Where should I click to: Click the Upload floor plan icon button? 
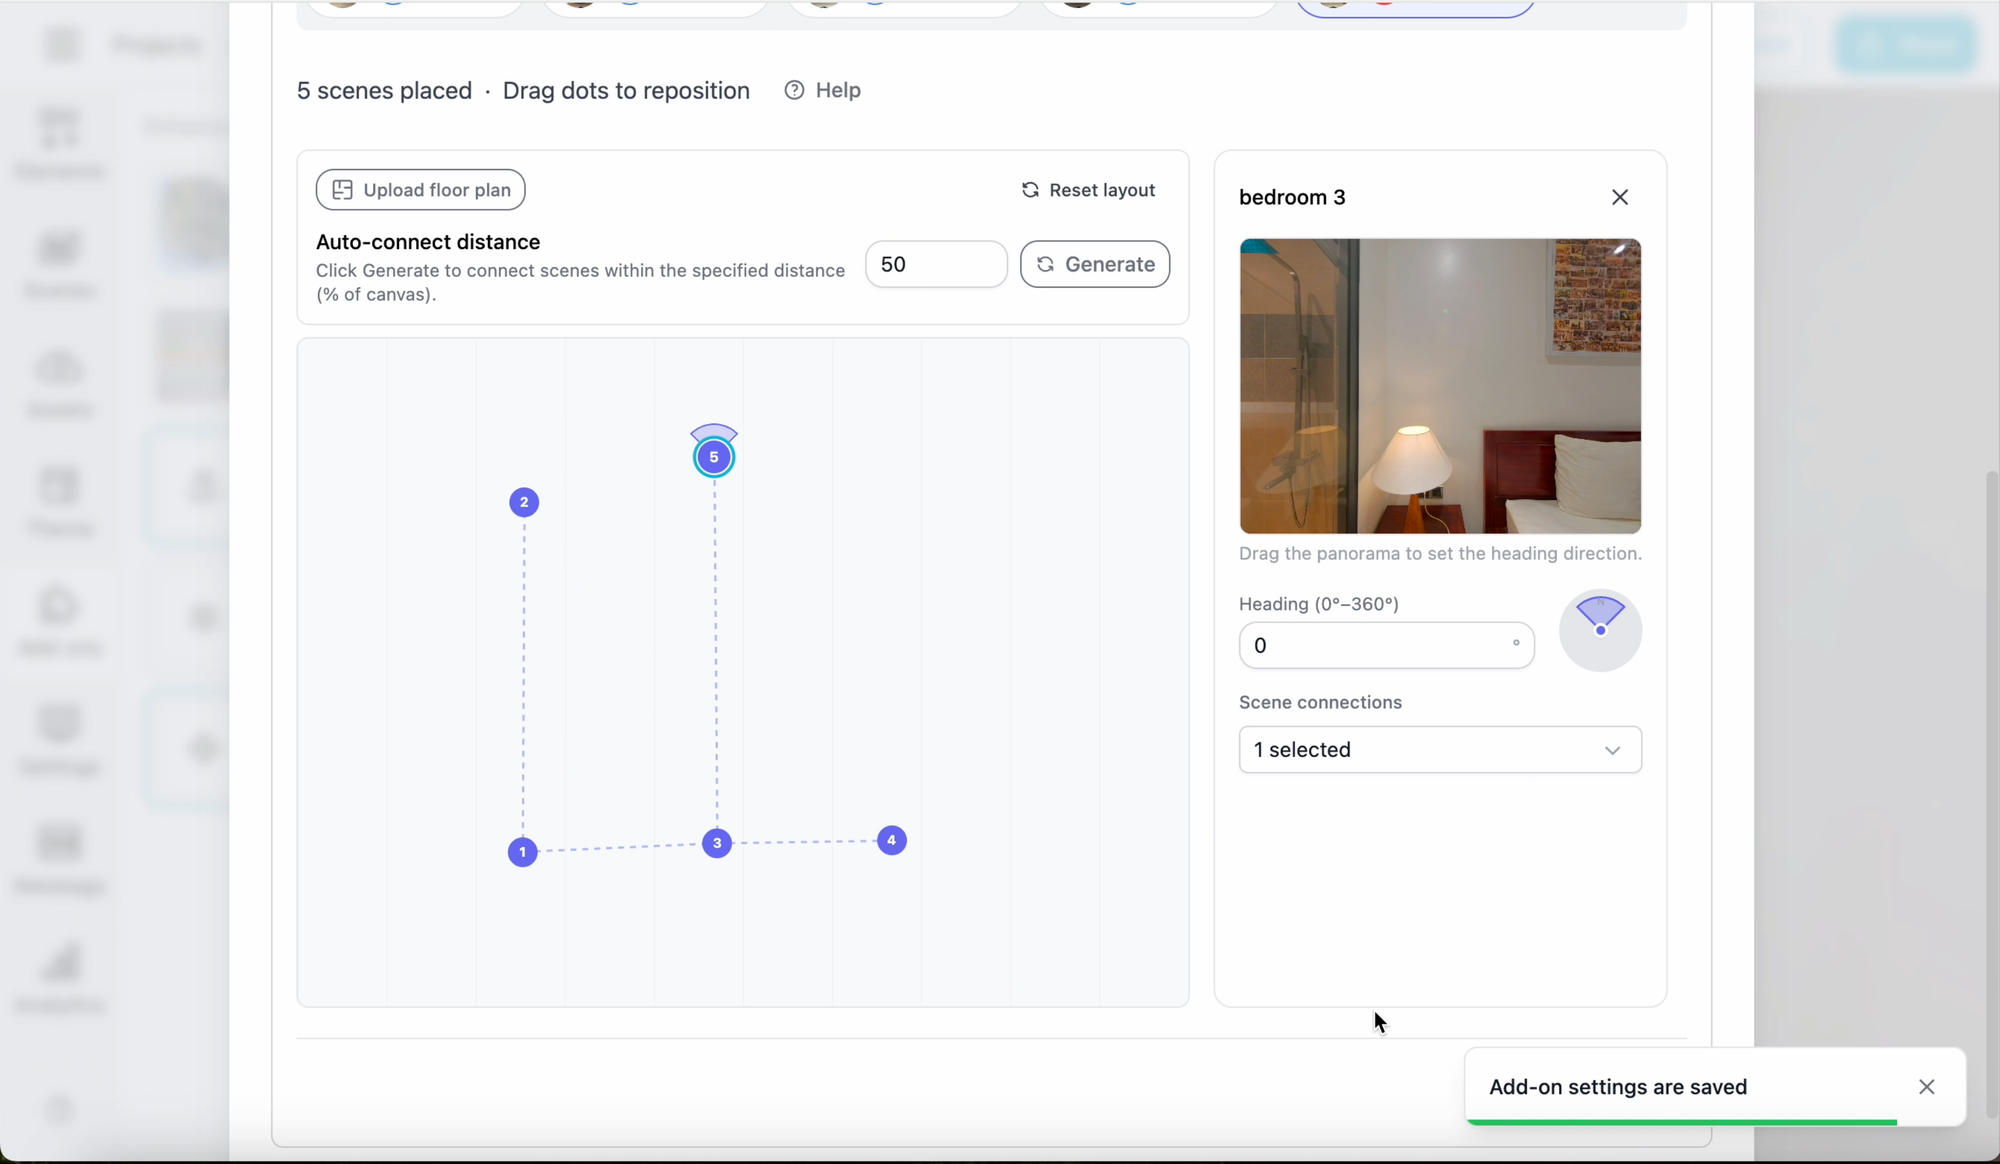pos(342,190)
